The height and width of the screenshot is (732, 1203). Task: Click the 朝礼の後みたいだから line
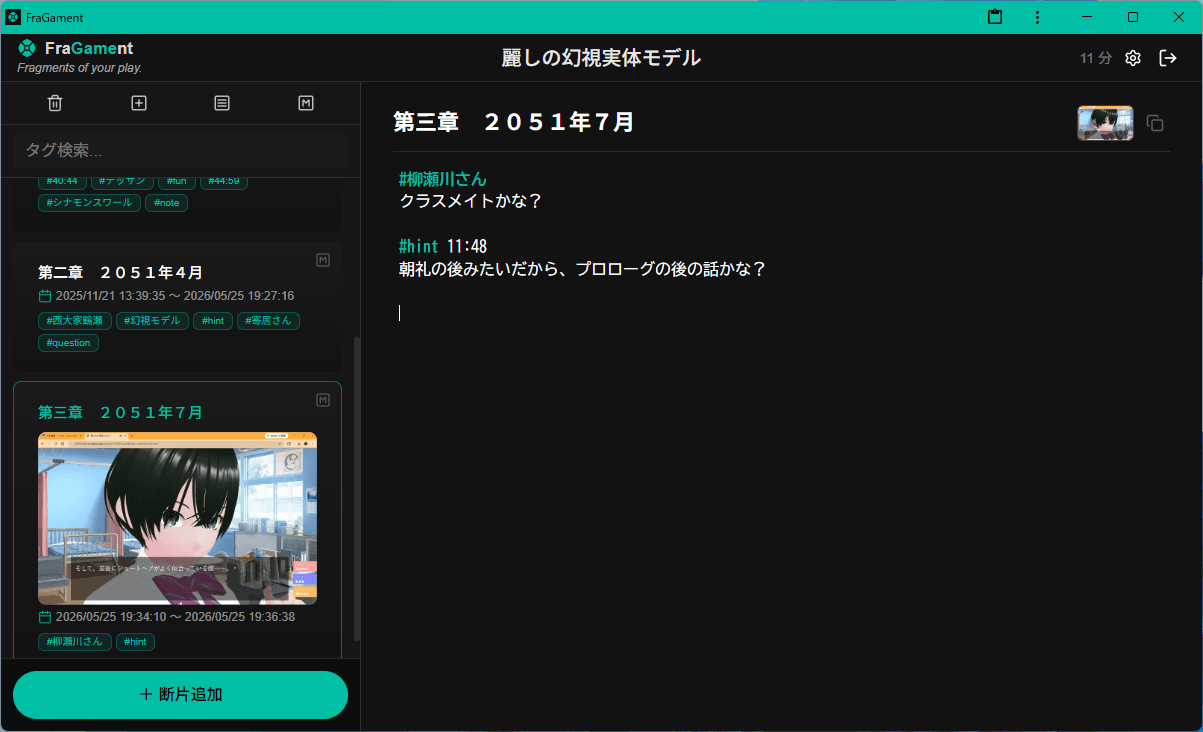[582, 269]
